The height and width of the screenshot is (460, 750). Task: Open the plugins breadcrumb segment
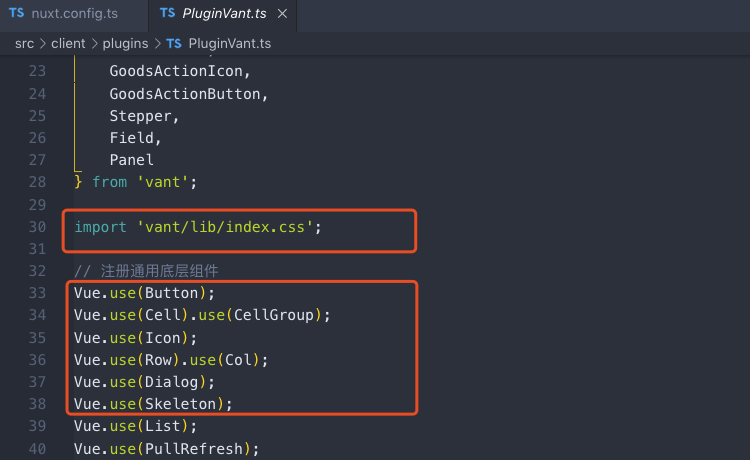[125, 44]
